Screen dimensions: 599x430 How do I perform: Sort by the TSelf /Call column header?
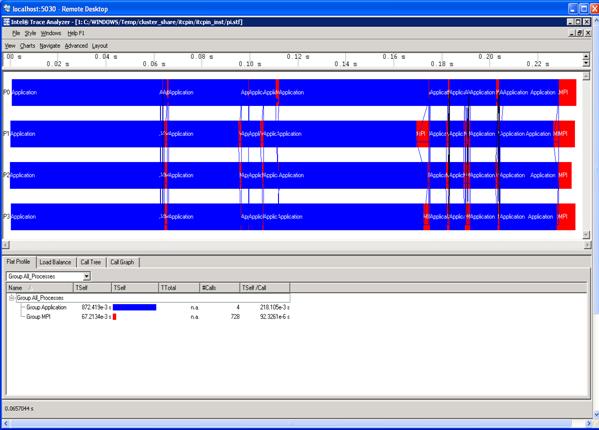click(x=264, y=288)
